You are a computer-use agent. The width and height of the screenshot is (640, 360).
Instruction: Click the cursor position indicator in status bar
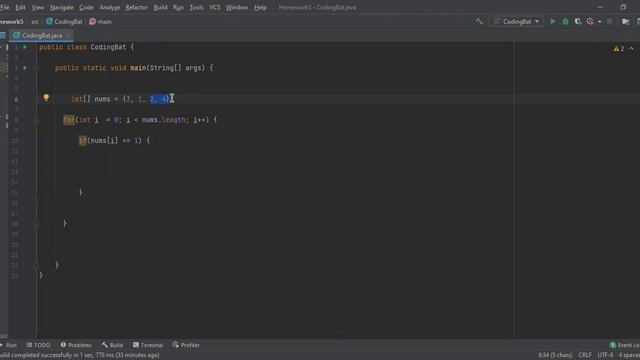(x=555, y=355)
